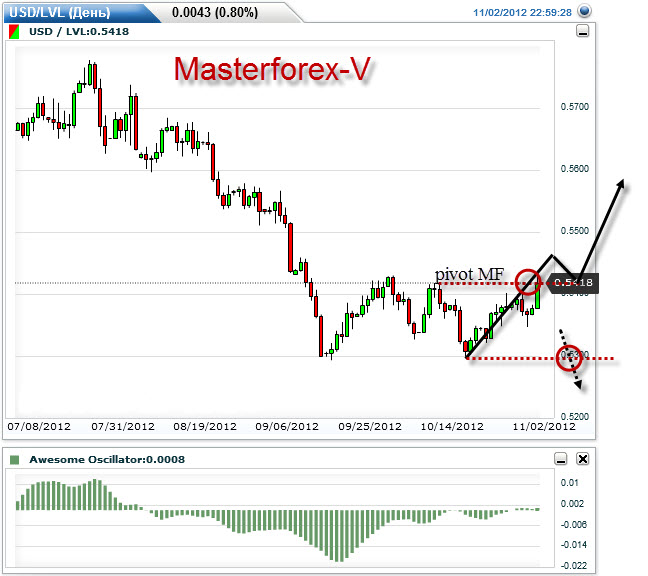Image resolution: width=648 pixels, height=576 pixels.
Task: Click the 0.002 oscillator axis label
Action: click(572, 504)
